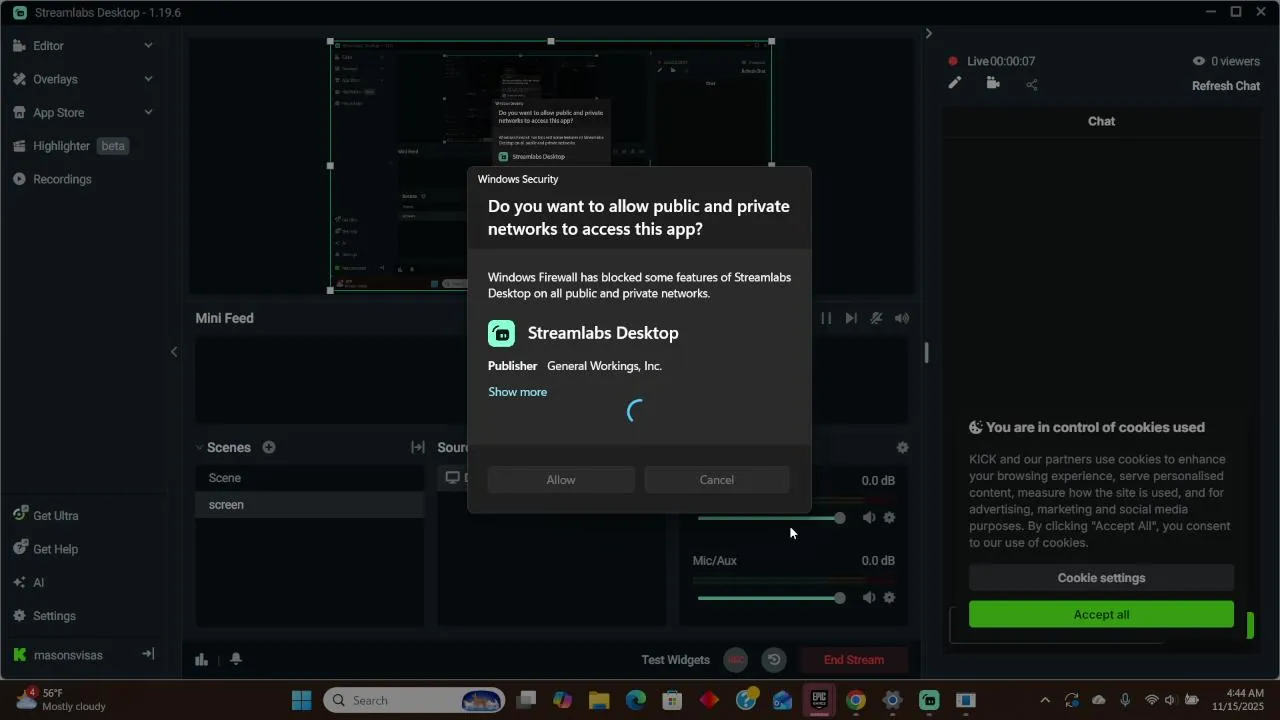The width and height of the screenshot is (1280, 720).
Task: Collapse the Scenes section chevron
Action: (x=199, y=448)
